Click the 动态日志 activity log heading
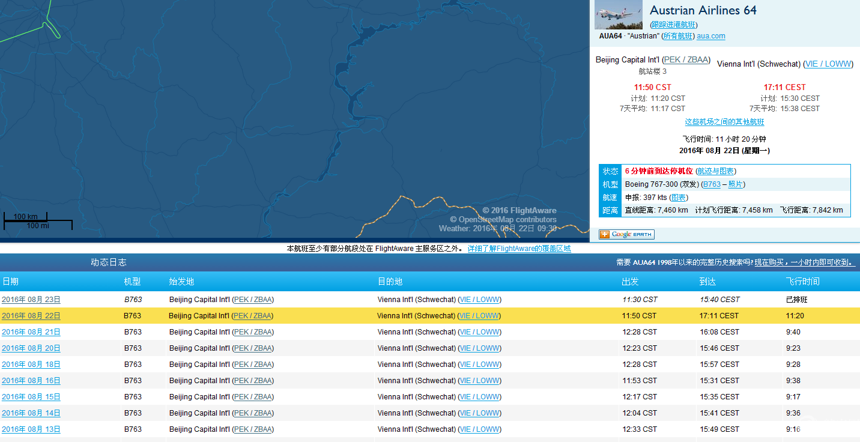 [x=109, y=263]
